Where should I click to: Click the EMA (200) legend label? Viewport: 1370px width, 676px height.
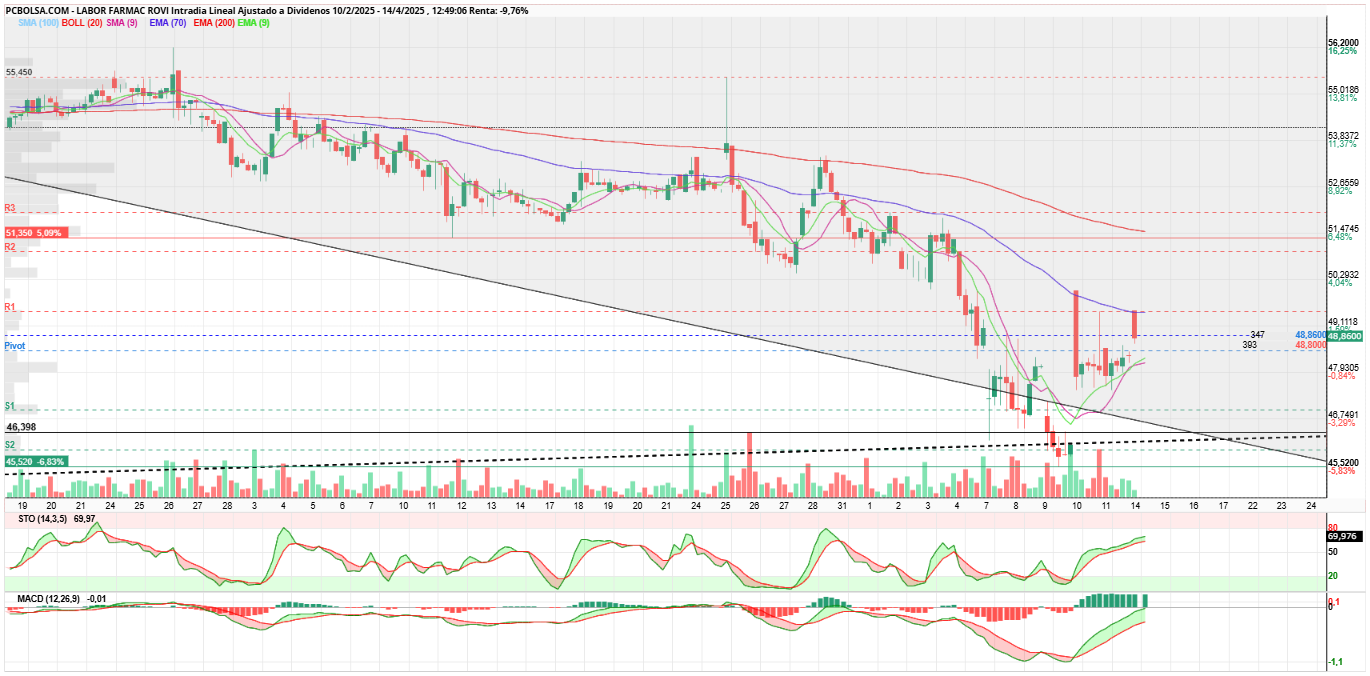pyautogui.click(x=212, y=22)
